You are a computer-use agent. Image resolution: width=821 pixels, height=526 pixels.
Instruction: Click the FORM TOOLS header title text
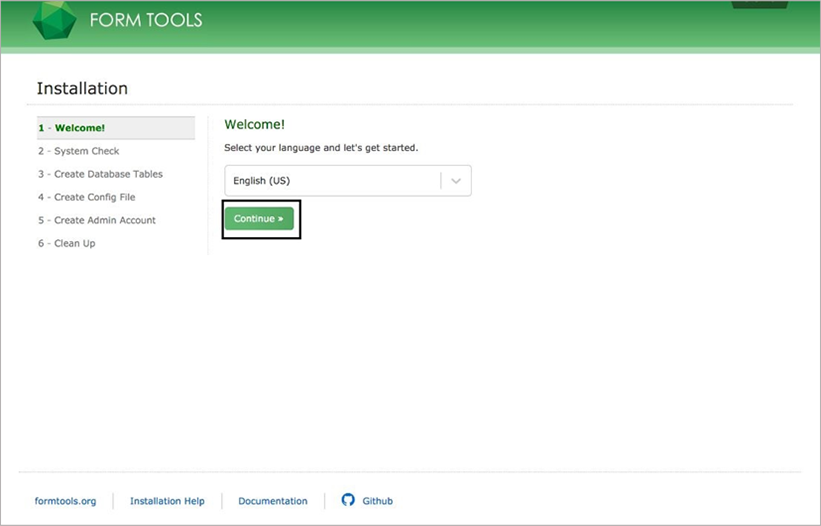(146, 20)
